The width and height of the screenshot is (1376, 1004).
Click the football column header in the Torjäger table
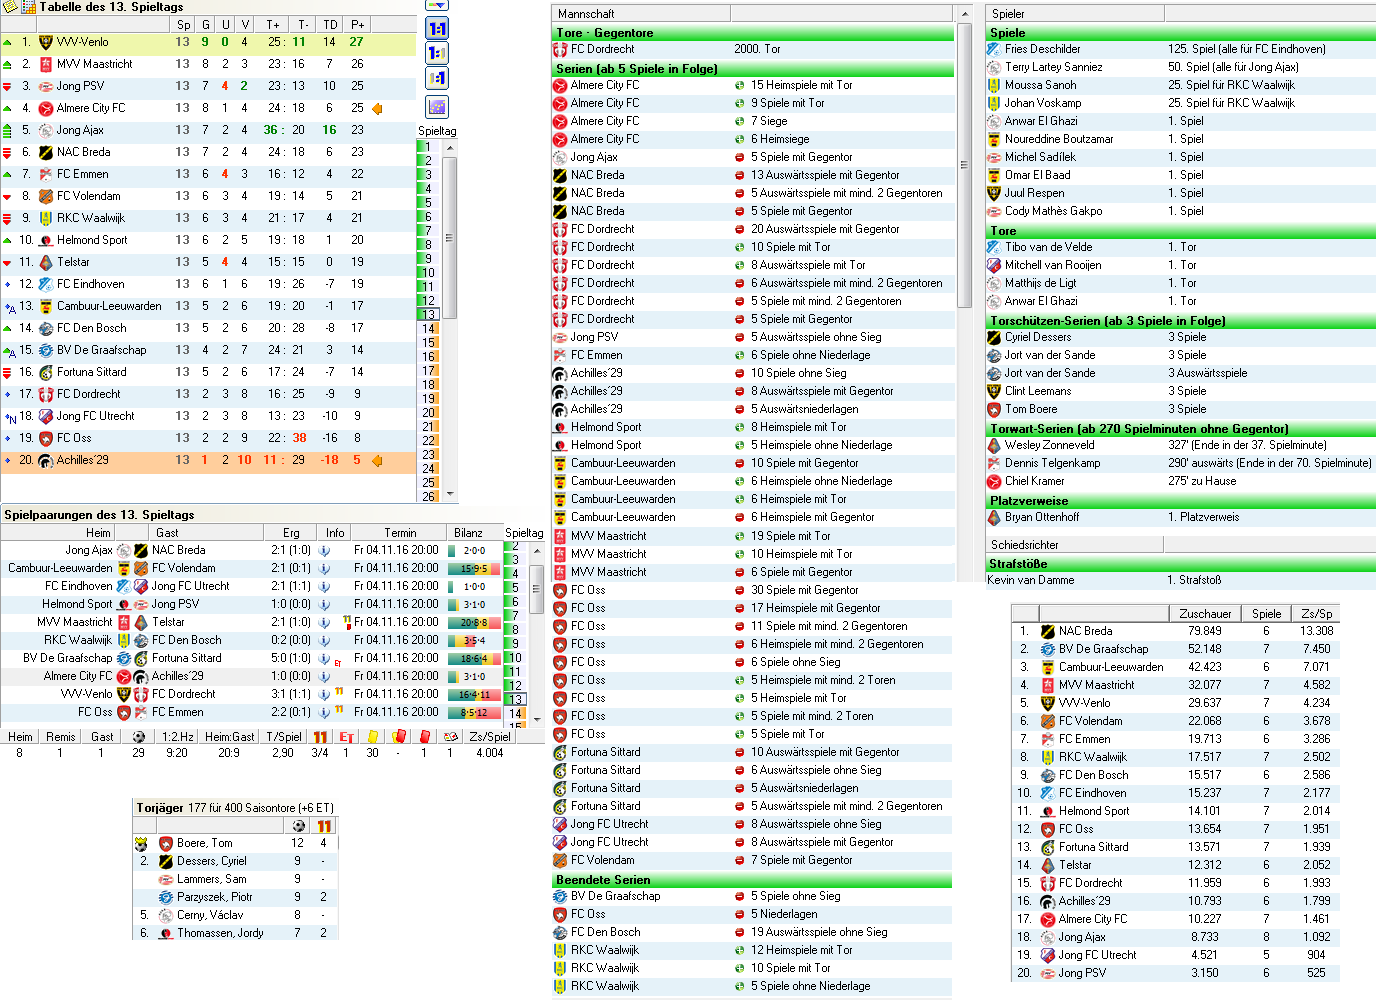tap(298, 826)
